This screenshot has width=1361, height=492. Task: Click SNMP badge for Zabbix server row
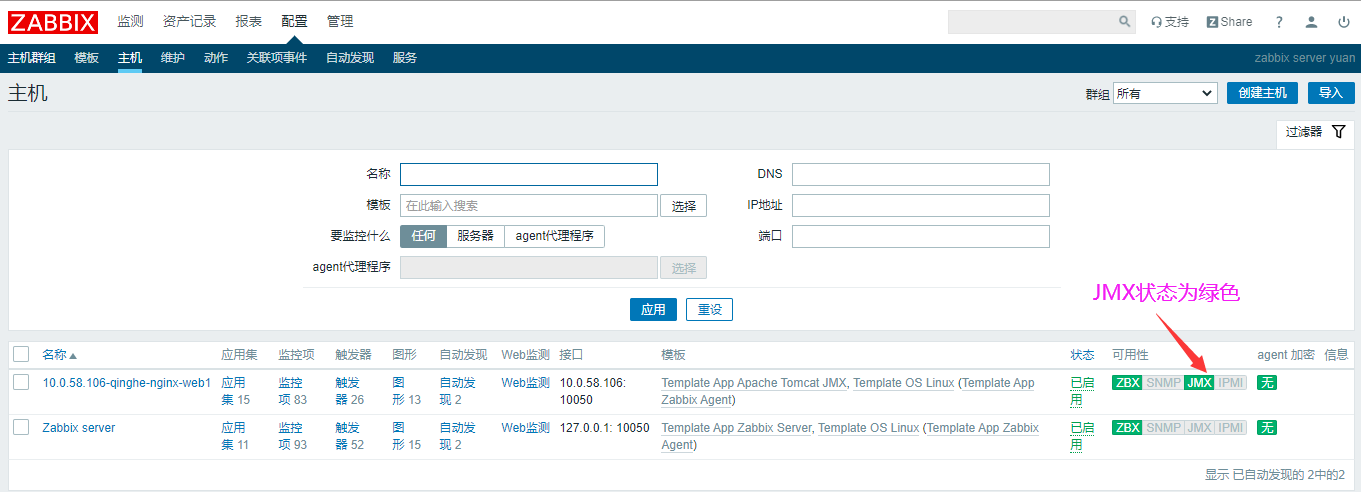(1163, 428)
